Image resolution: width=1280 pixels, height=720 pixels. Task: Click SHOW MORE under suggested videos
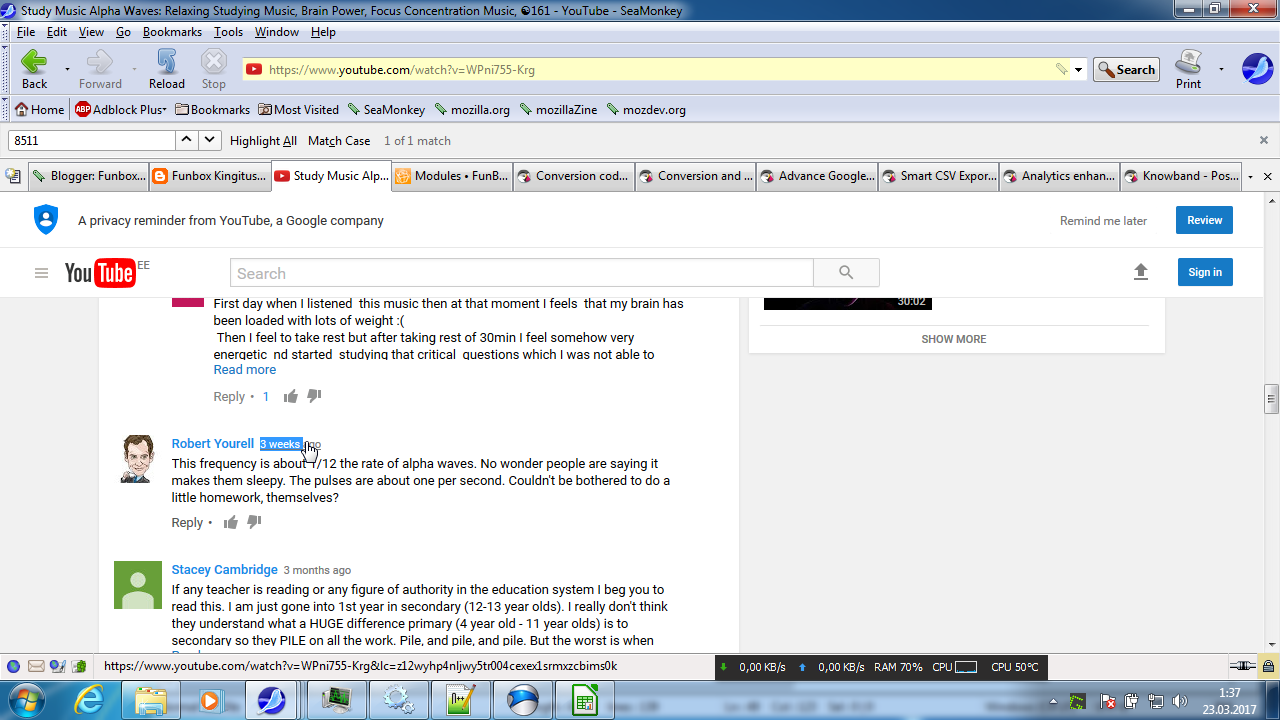point(954,339)
